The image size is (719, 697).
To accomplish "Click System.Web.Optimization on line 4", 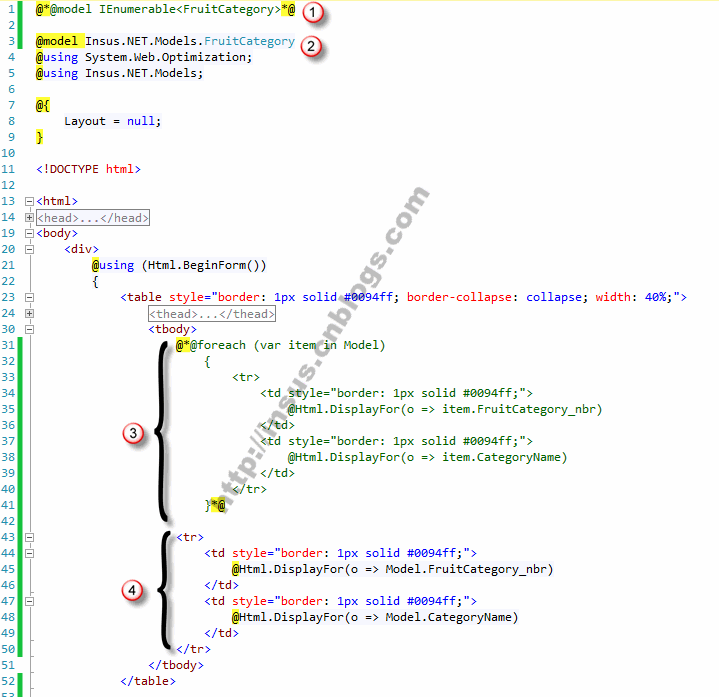I will pyautogui.click(x=166, y=57).
